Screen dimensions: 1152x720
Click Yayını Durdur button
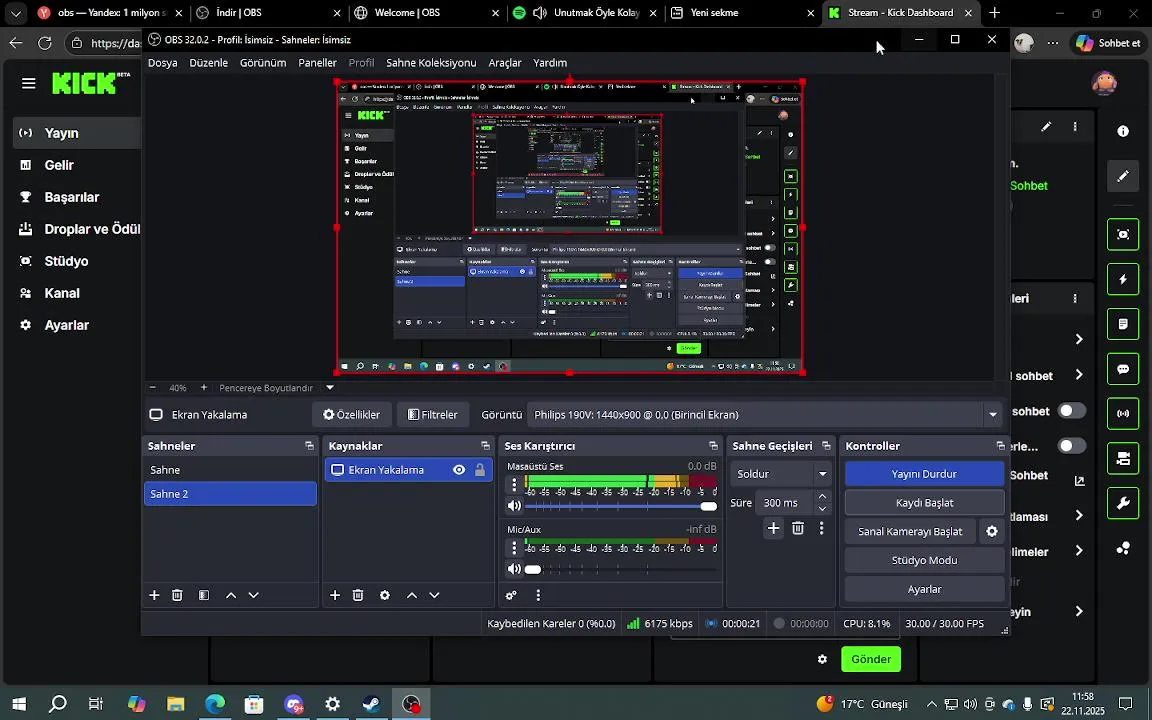point(924,474)
